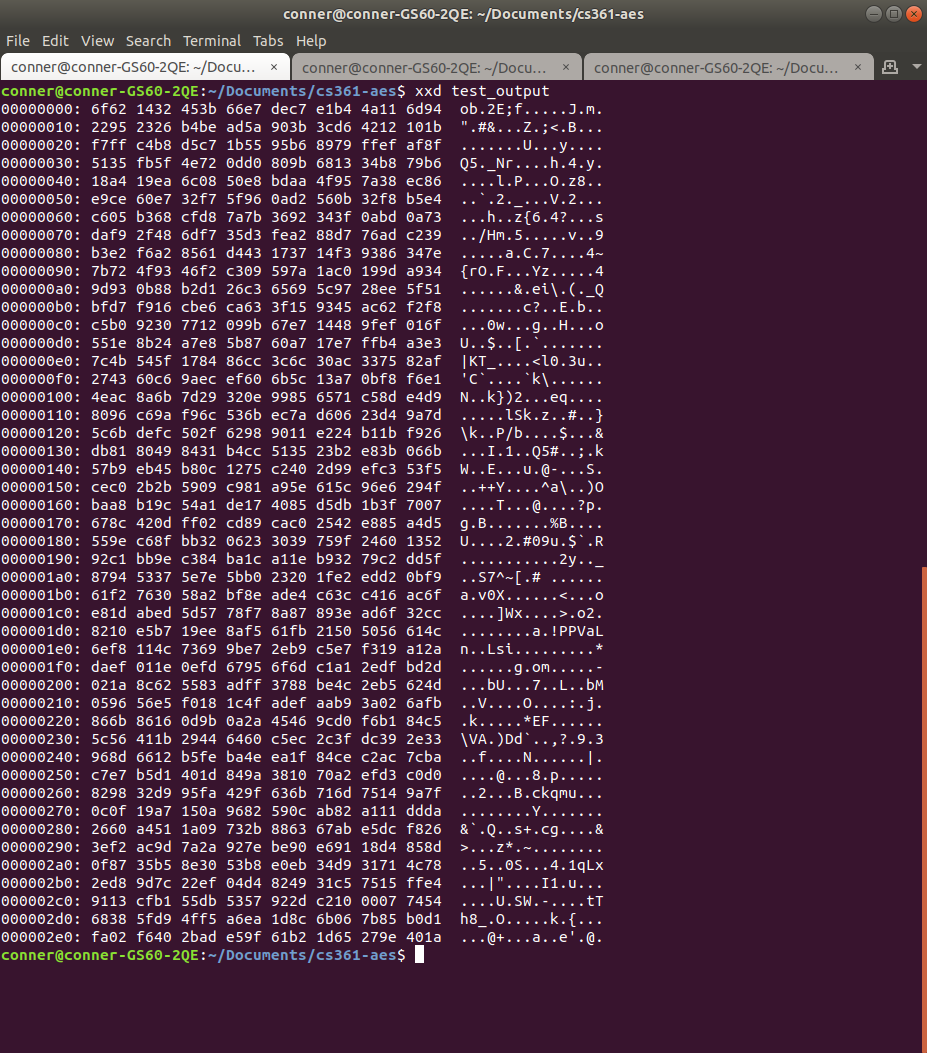Screen dimensions: 927x1053
Task: Open the View menu
Action: pos(97,41)
